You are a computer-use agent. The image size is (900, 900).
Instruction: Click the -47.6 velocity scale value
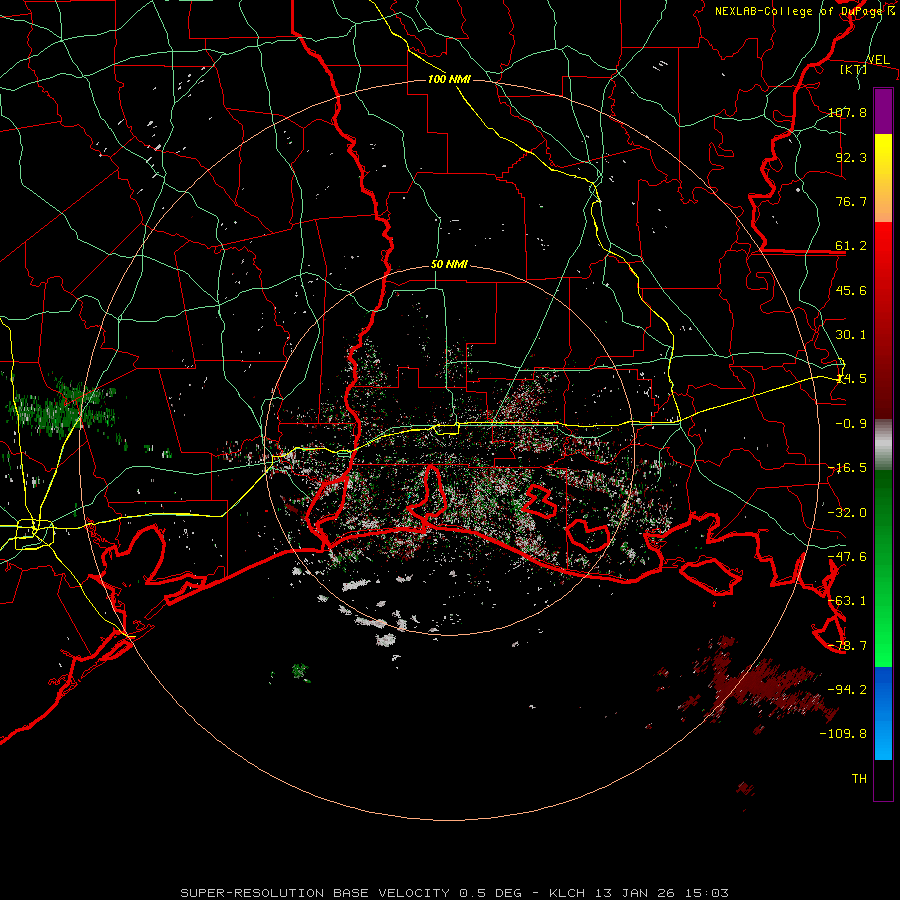pos(847,557)
